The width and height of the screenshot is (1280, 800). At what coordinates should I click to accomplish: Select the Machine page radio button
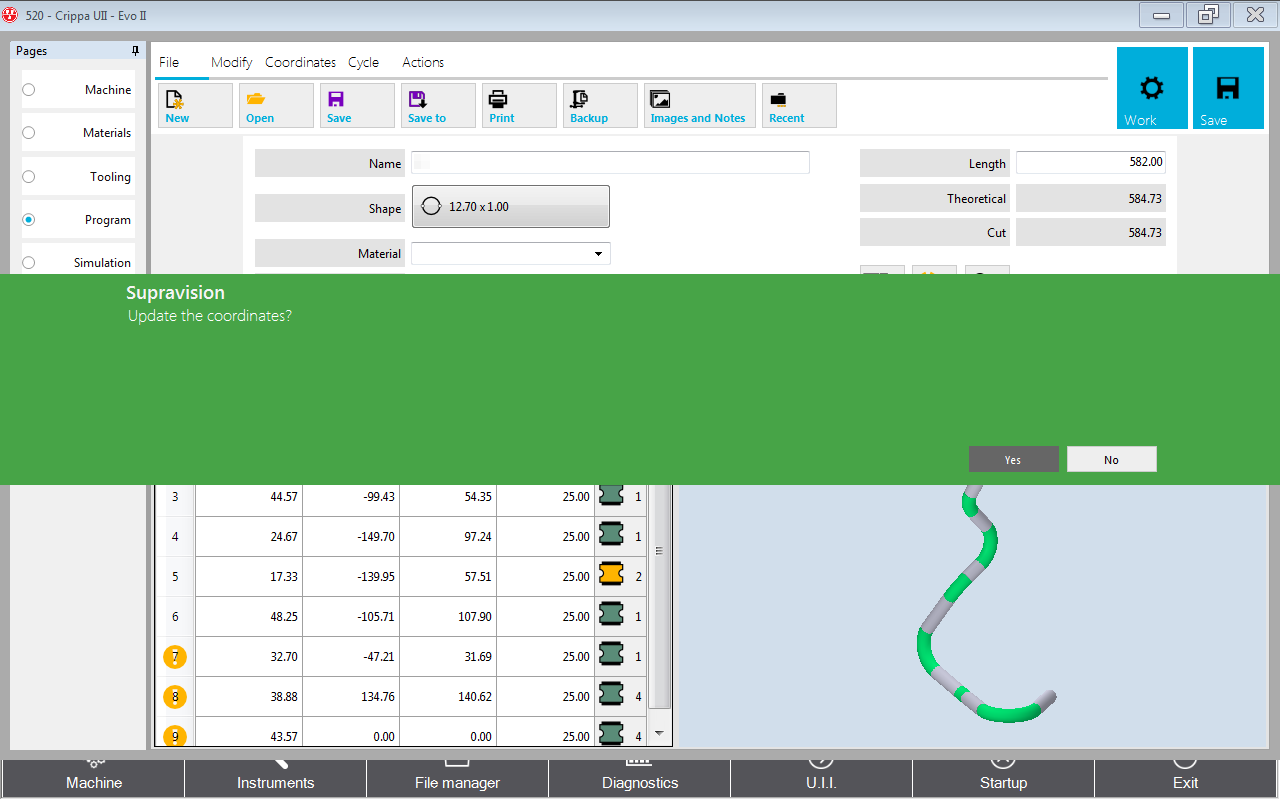tap(29, 90)
